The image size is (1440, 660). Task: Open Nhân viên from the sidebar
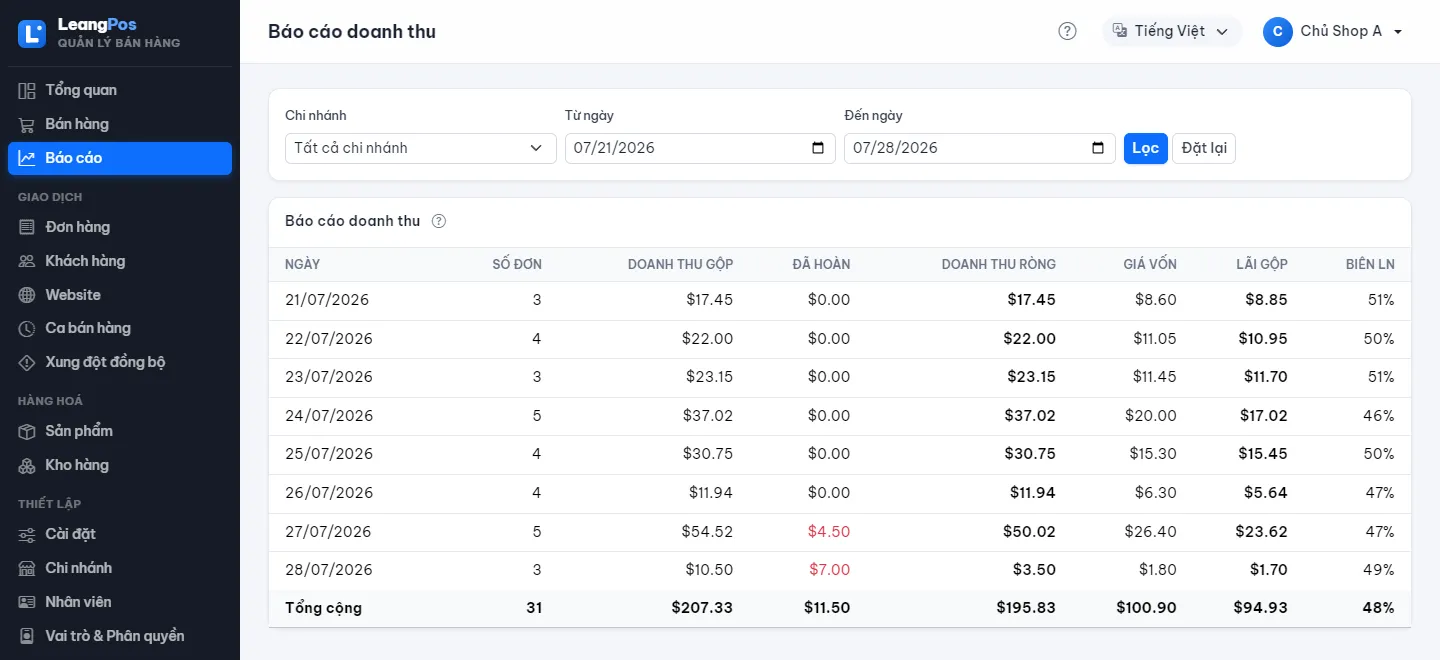[120, 602]
